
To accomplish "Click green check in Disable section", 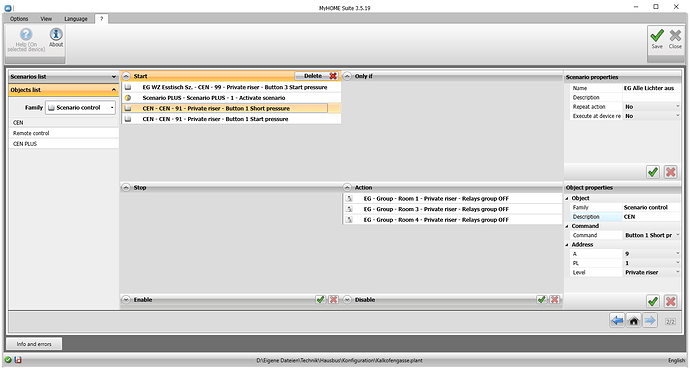I will click(542, 300).
